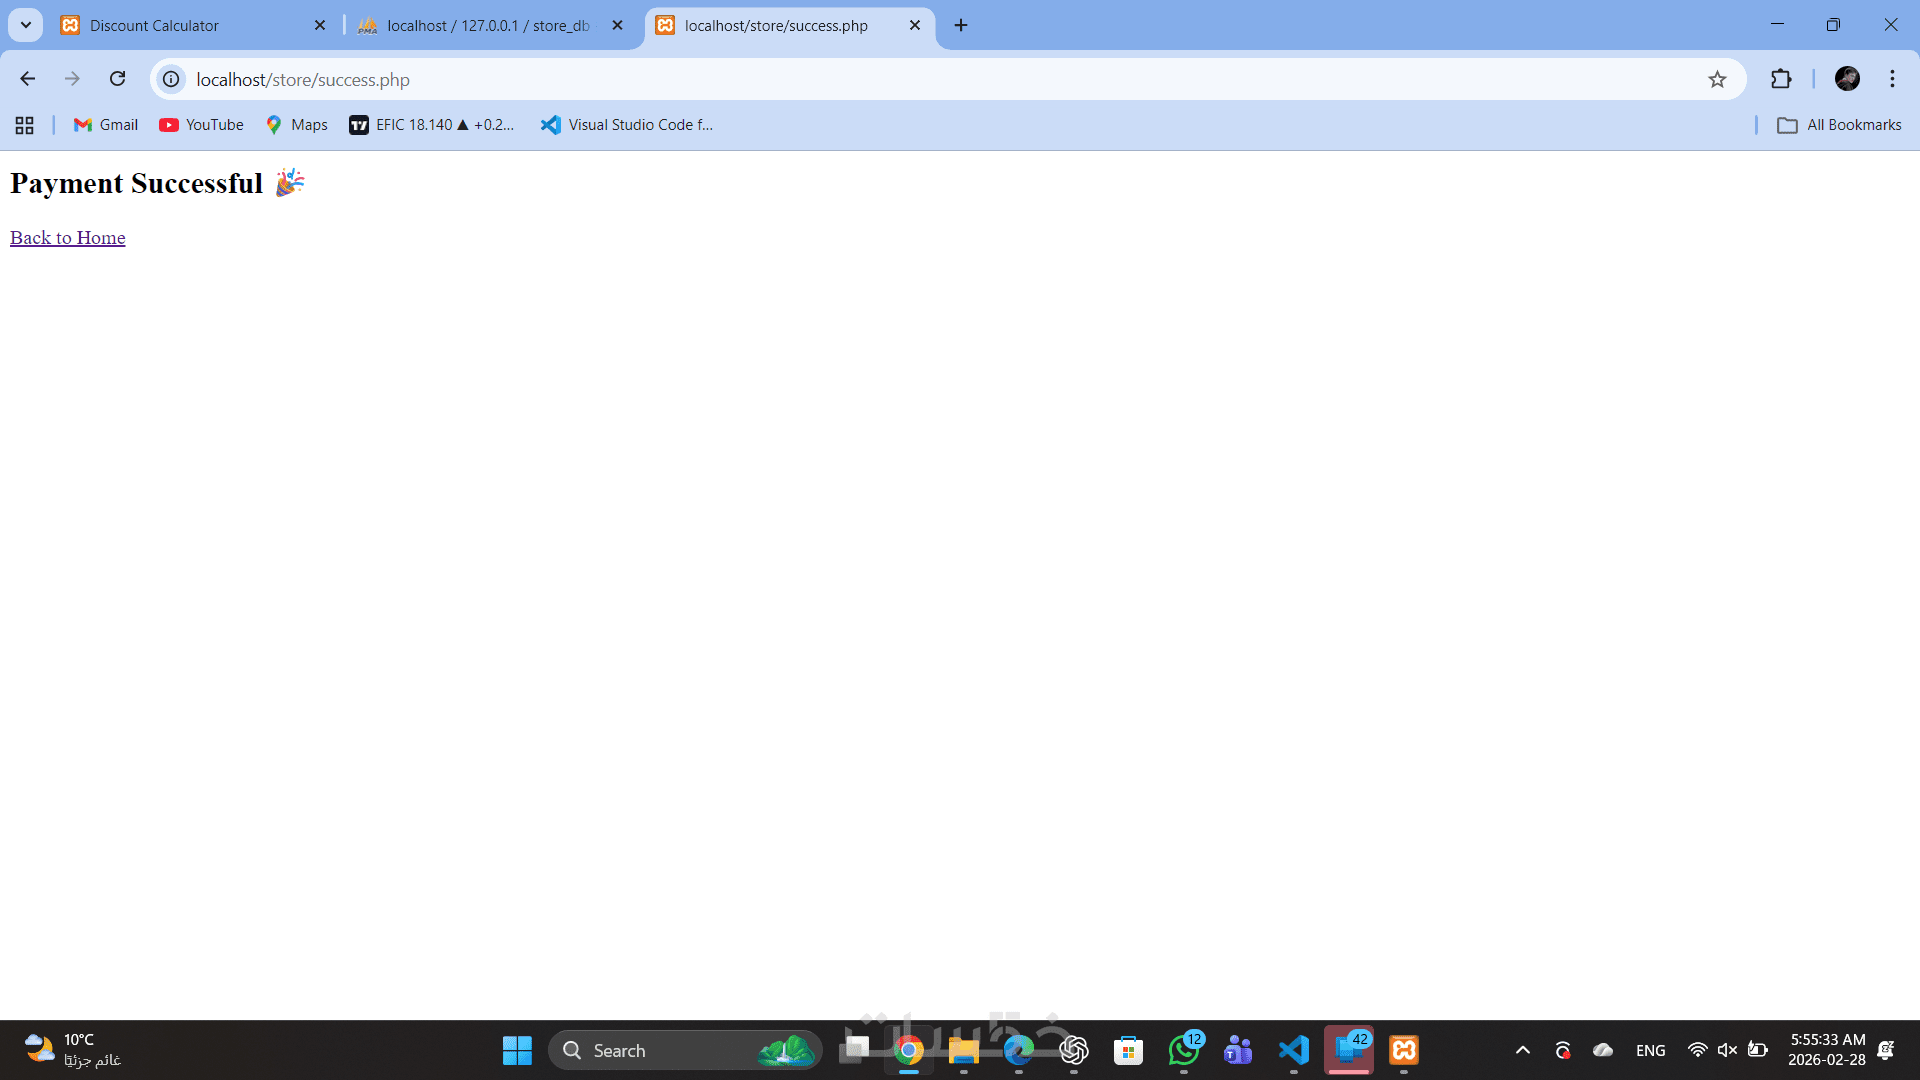1920x1080 pixels.
Task: Open the Extensions puzzle icon
Action: click(1781, 79)
